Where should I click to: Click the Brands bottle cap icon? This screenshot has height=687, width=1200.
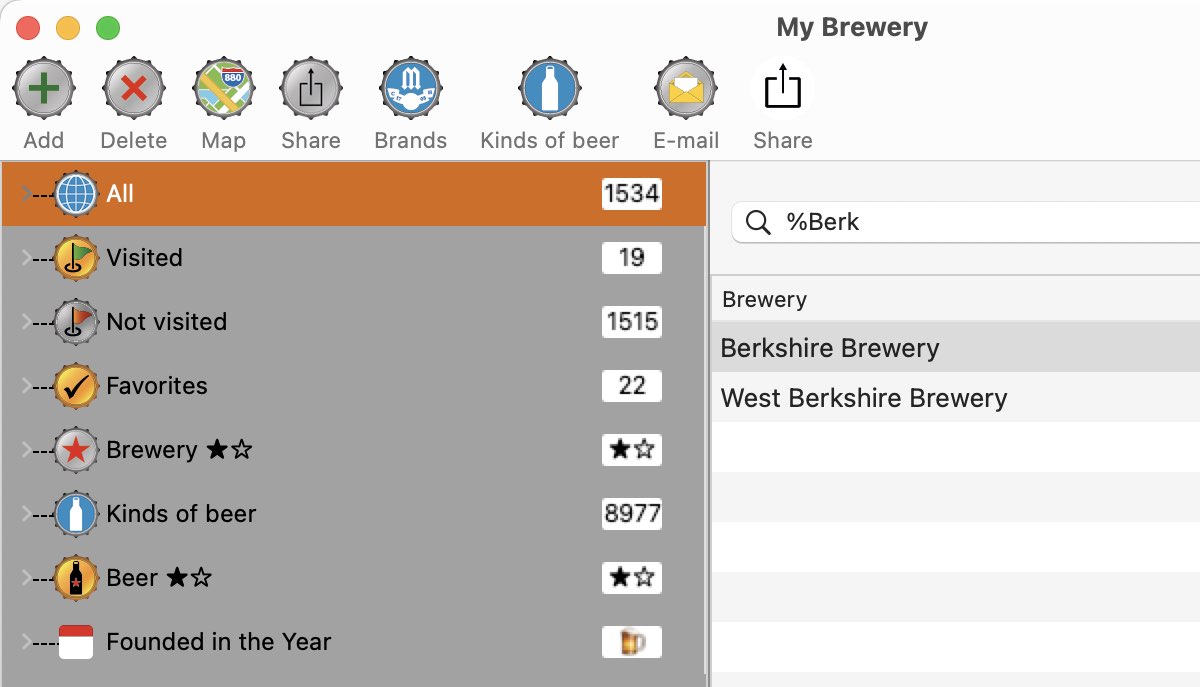click(410, 89)
